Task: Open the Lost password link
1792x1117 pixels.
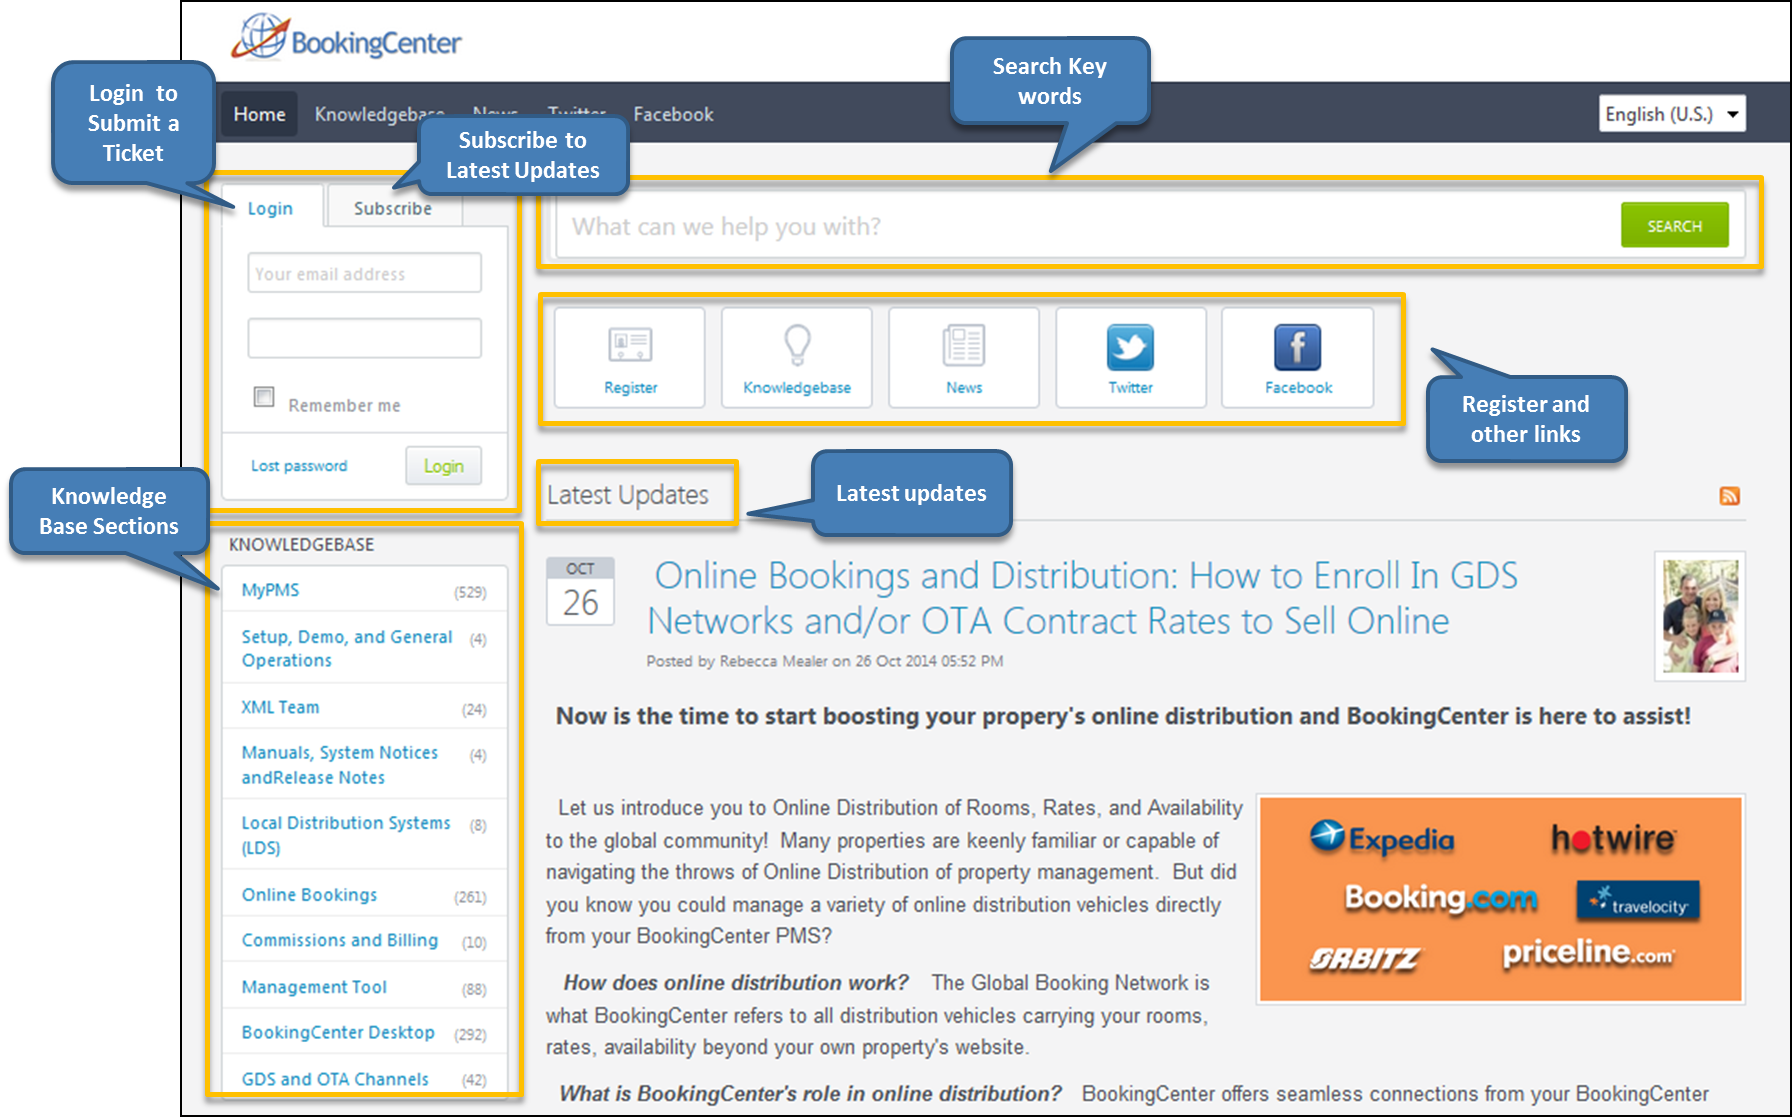Action: click(x=299, y=466)
